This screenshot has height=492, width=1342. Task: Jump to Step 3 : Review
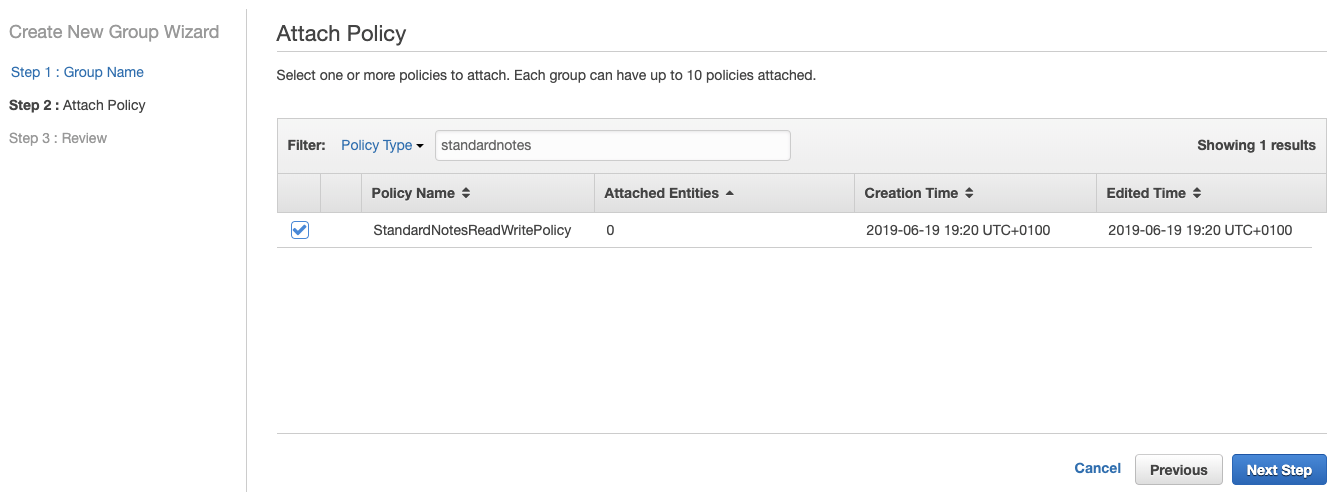point(58,138)
